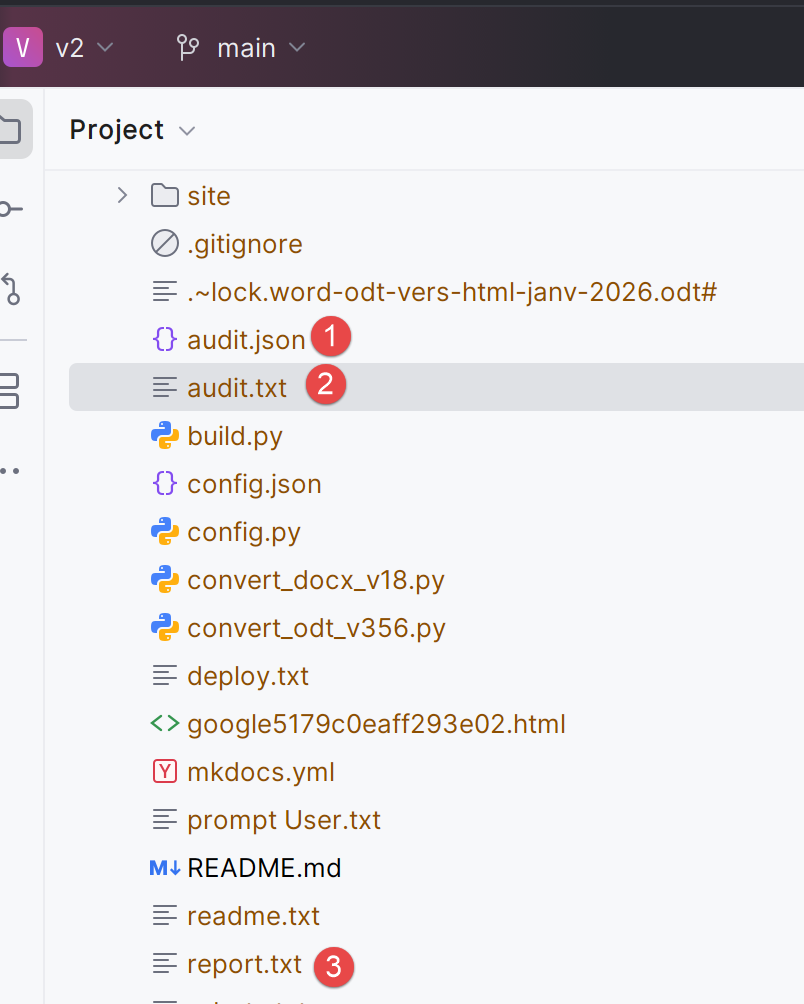804x1004 pixels.
Task: Click the JSON braces icon beside config.json
Action: 164,484
